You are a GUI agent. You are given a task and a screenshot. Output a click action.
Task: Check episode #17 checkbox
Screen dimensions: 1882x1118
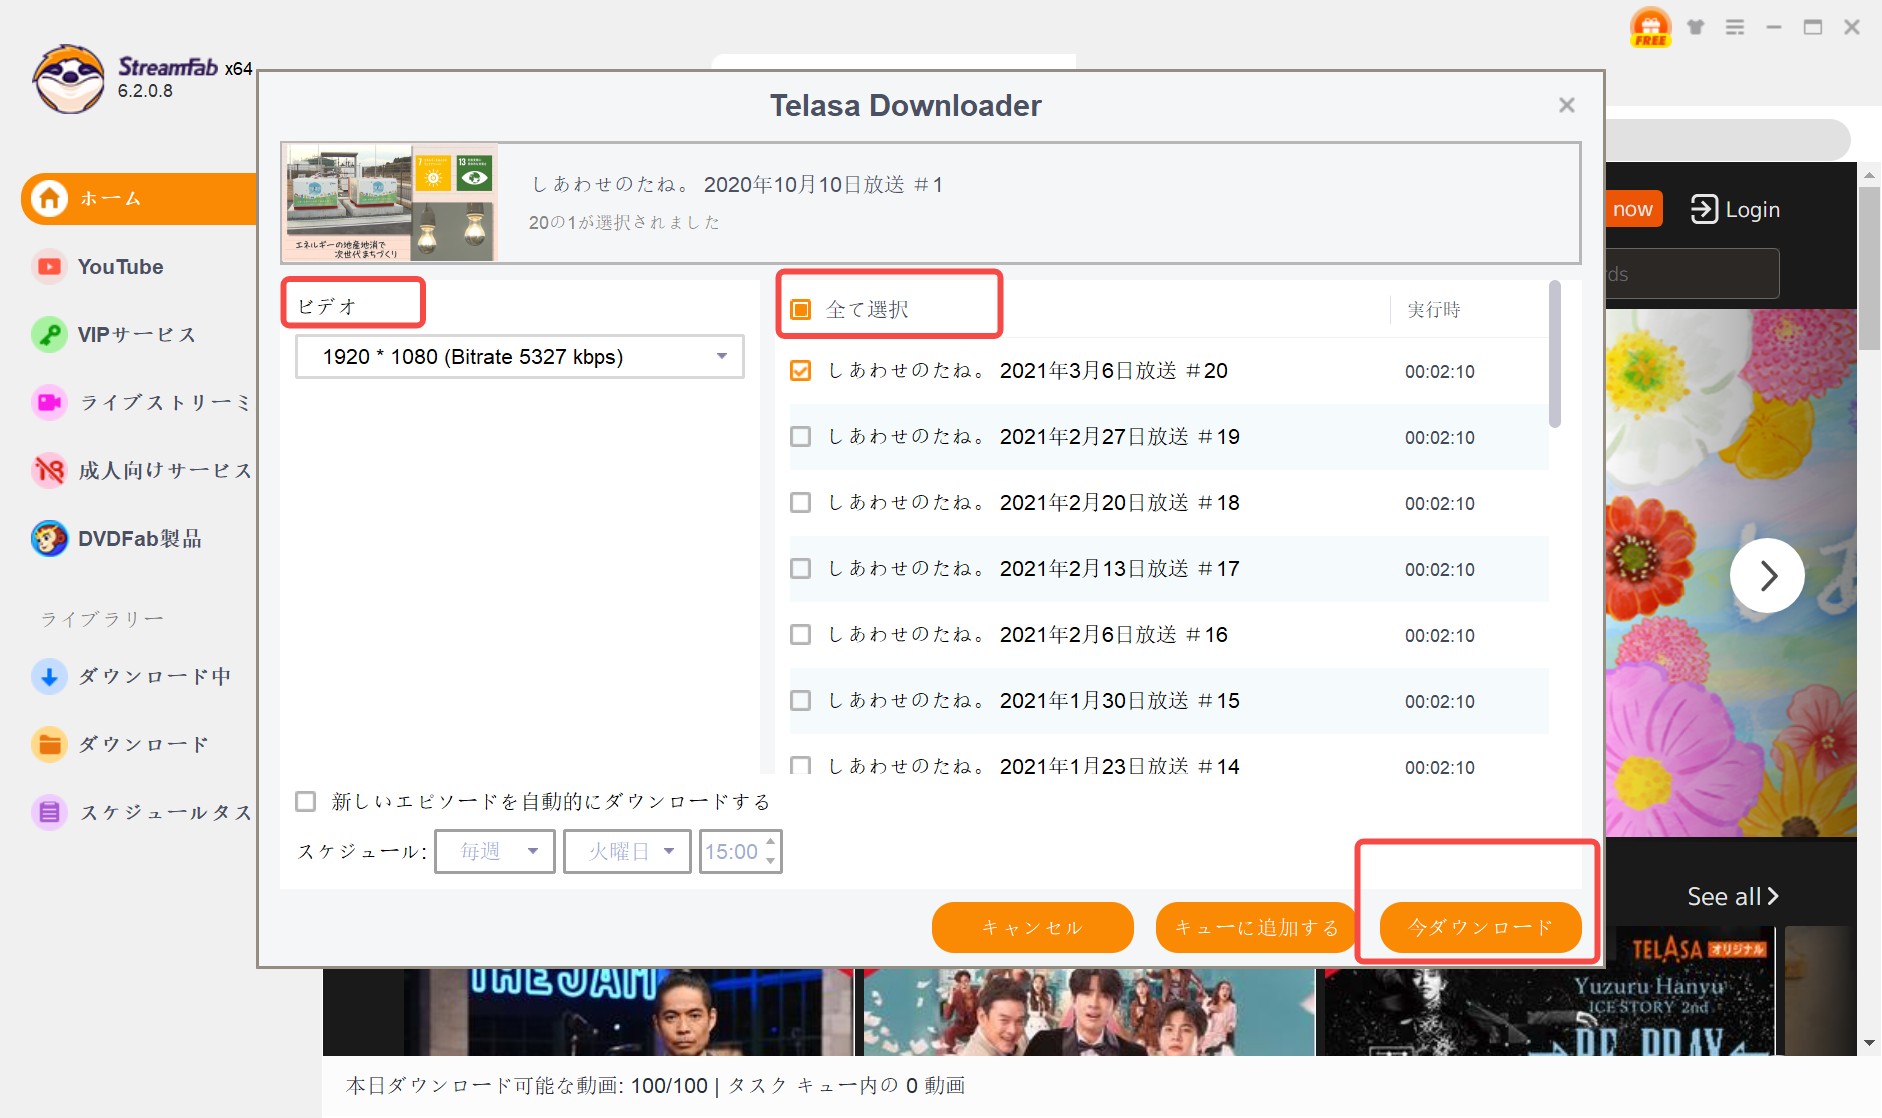(x=801, y=569)
